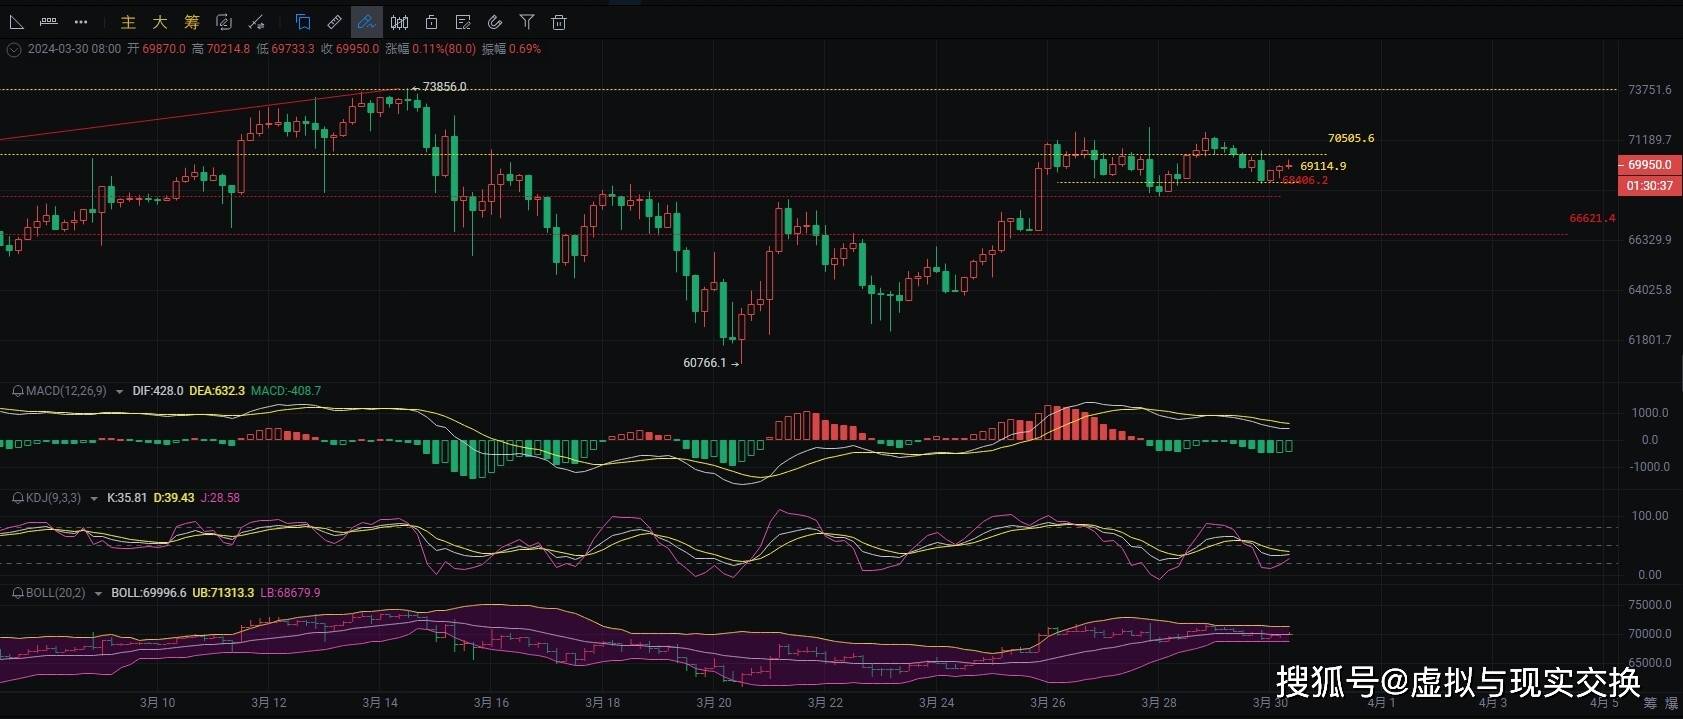Click the J:28.58 value

(220, 498)
